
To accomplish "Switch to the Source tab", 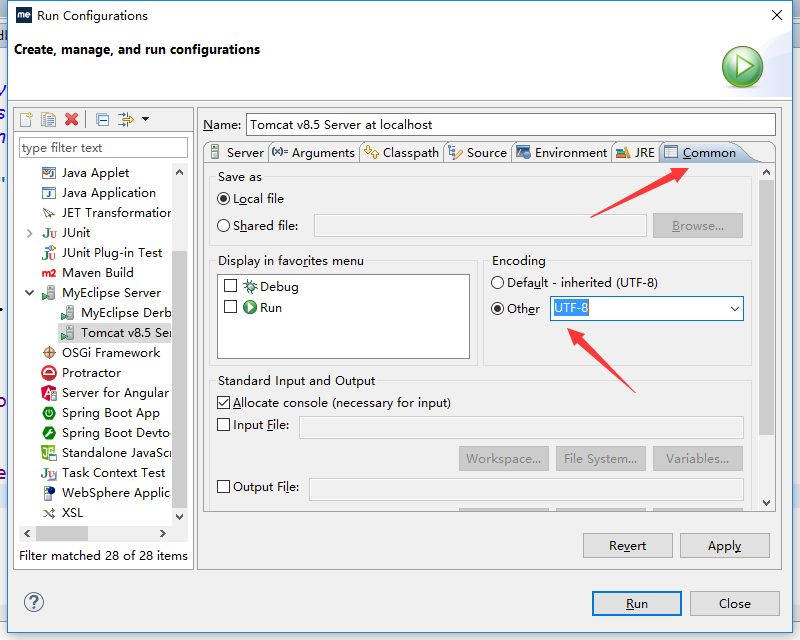I will tap(478, 153).
